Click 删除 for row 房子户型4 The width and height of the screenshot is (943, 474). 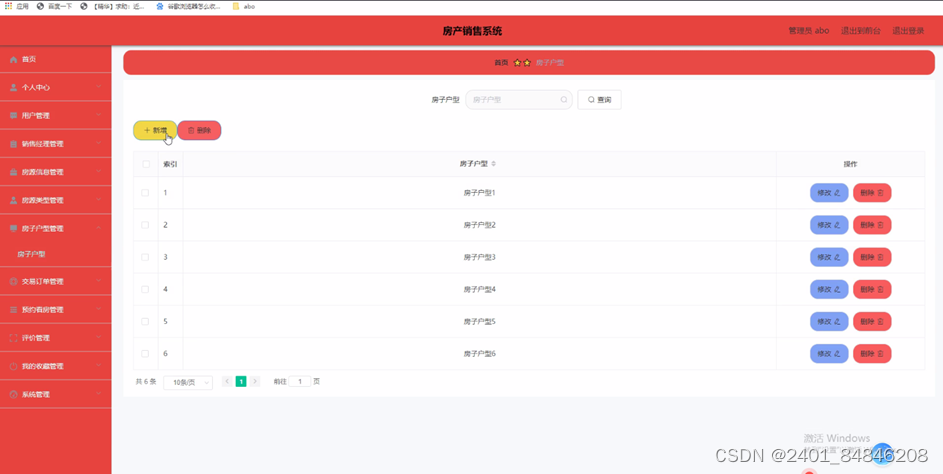point(872,289)
